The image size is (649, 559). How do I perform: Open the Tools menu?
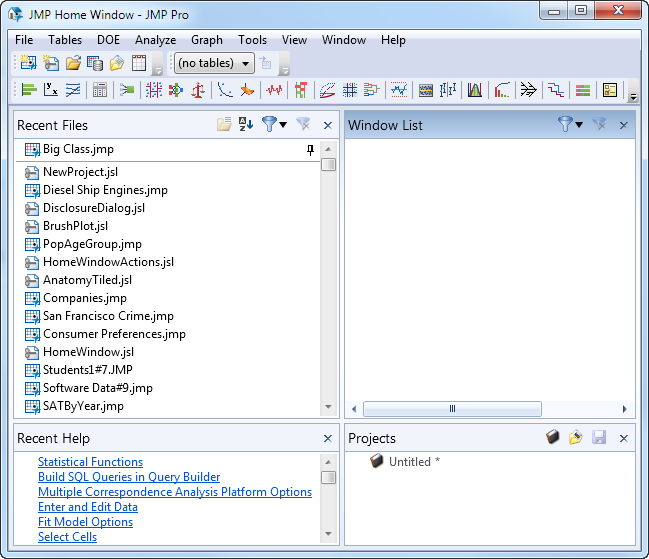click(252, 40)
